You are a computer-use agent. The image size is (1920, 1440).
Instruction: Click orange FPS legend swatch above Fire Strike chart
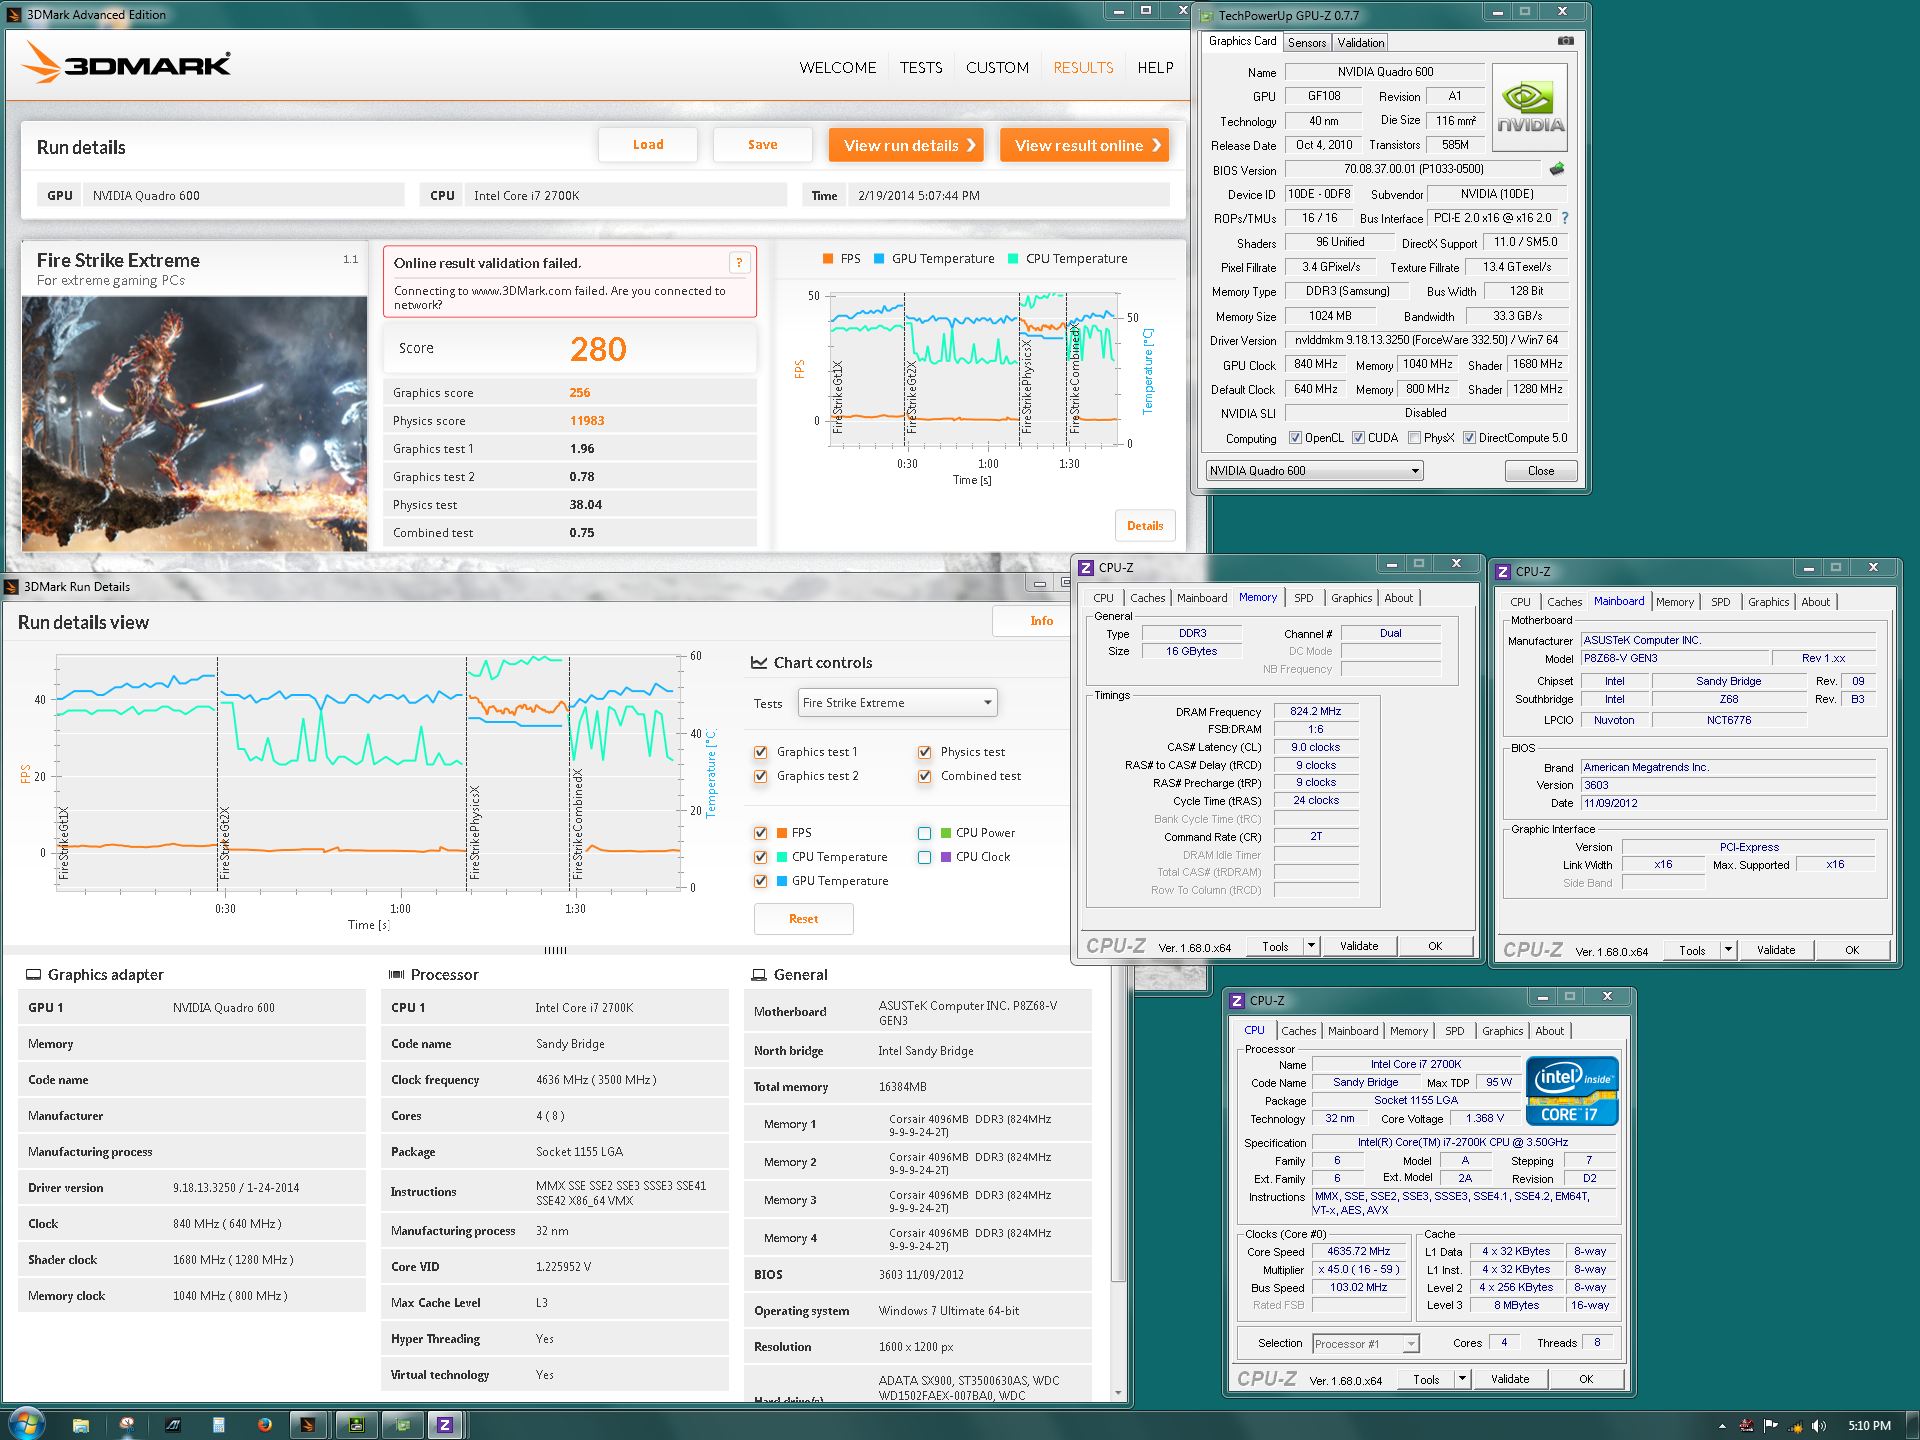point(827,259)
